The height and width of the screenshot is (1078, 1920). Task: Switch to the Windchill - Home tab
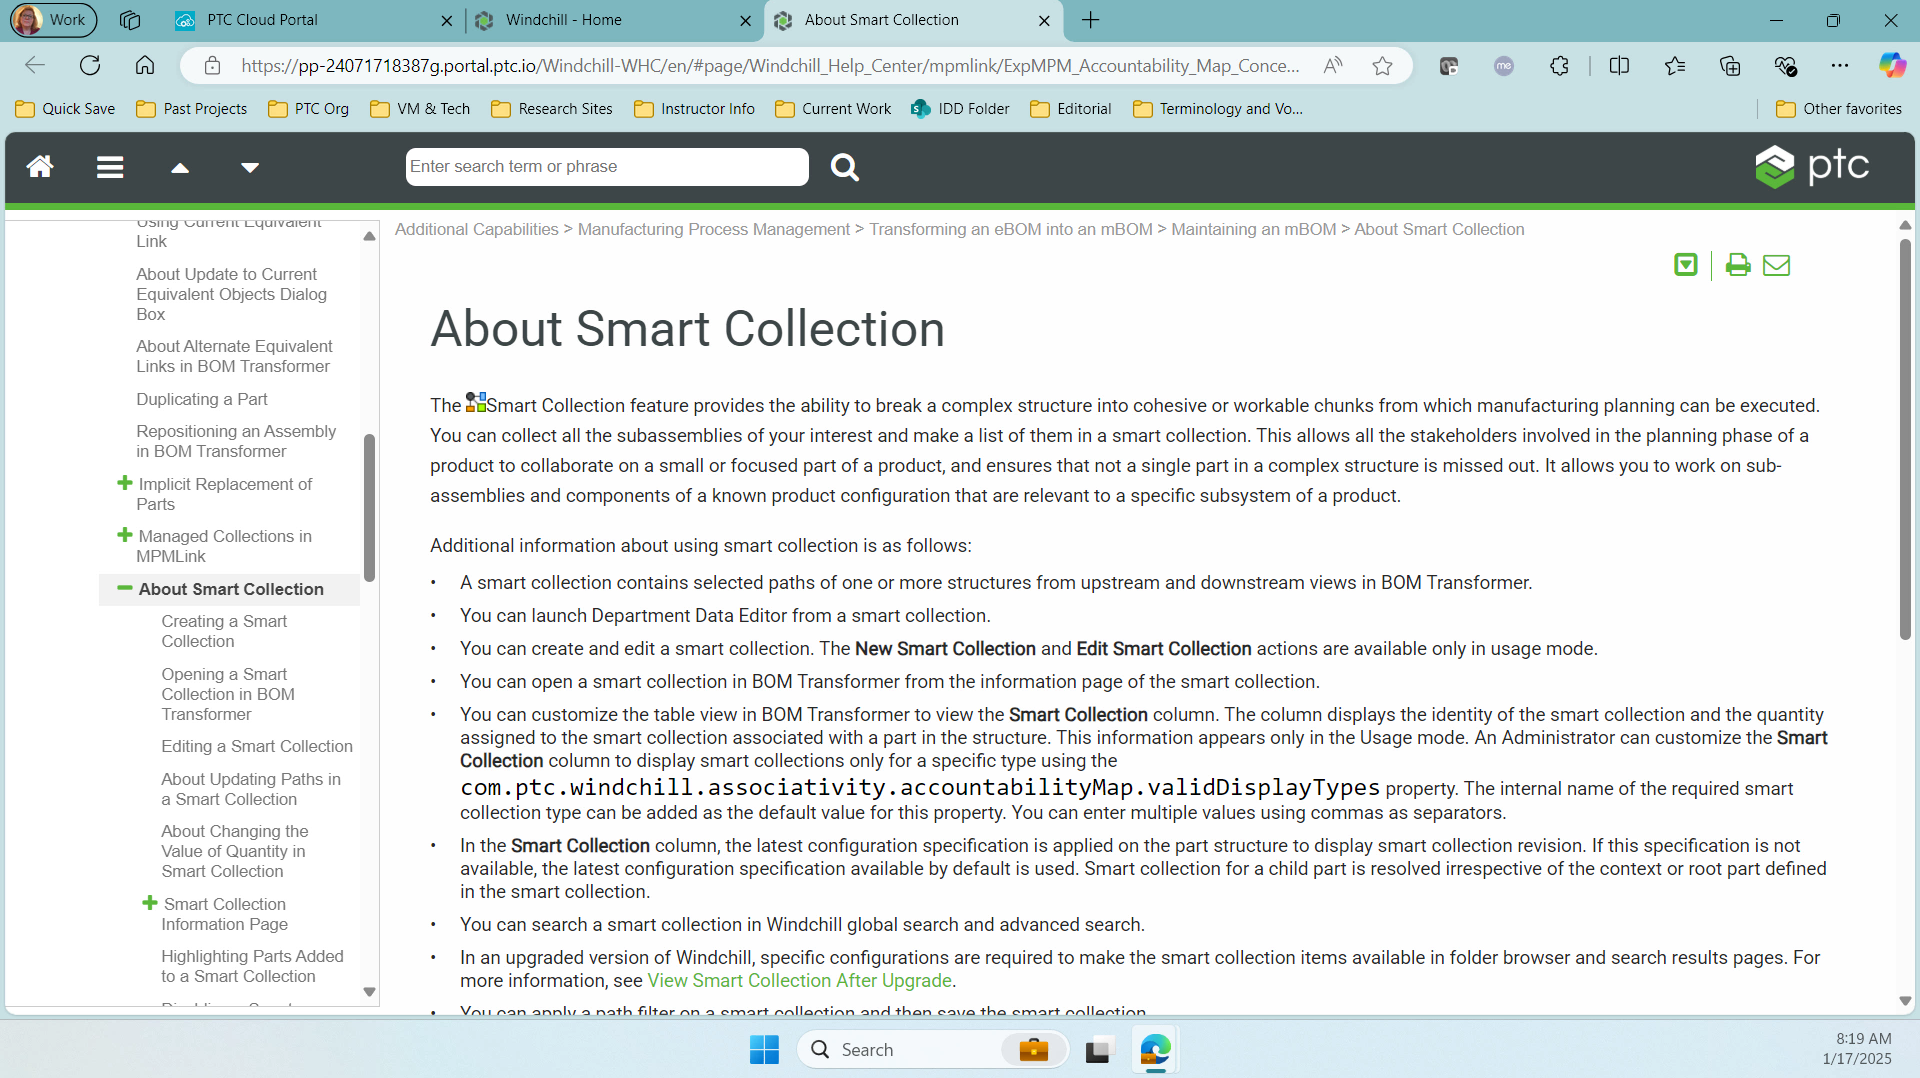(x=563, y=20)
